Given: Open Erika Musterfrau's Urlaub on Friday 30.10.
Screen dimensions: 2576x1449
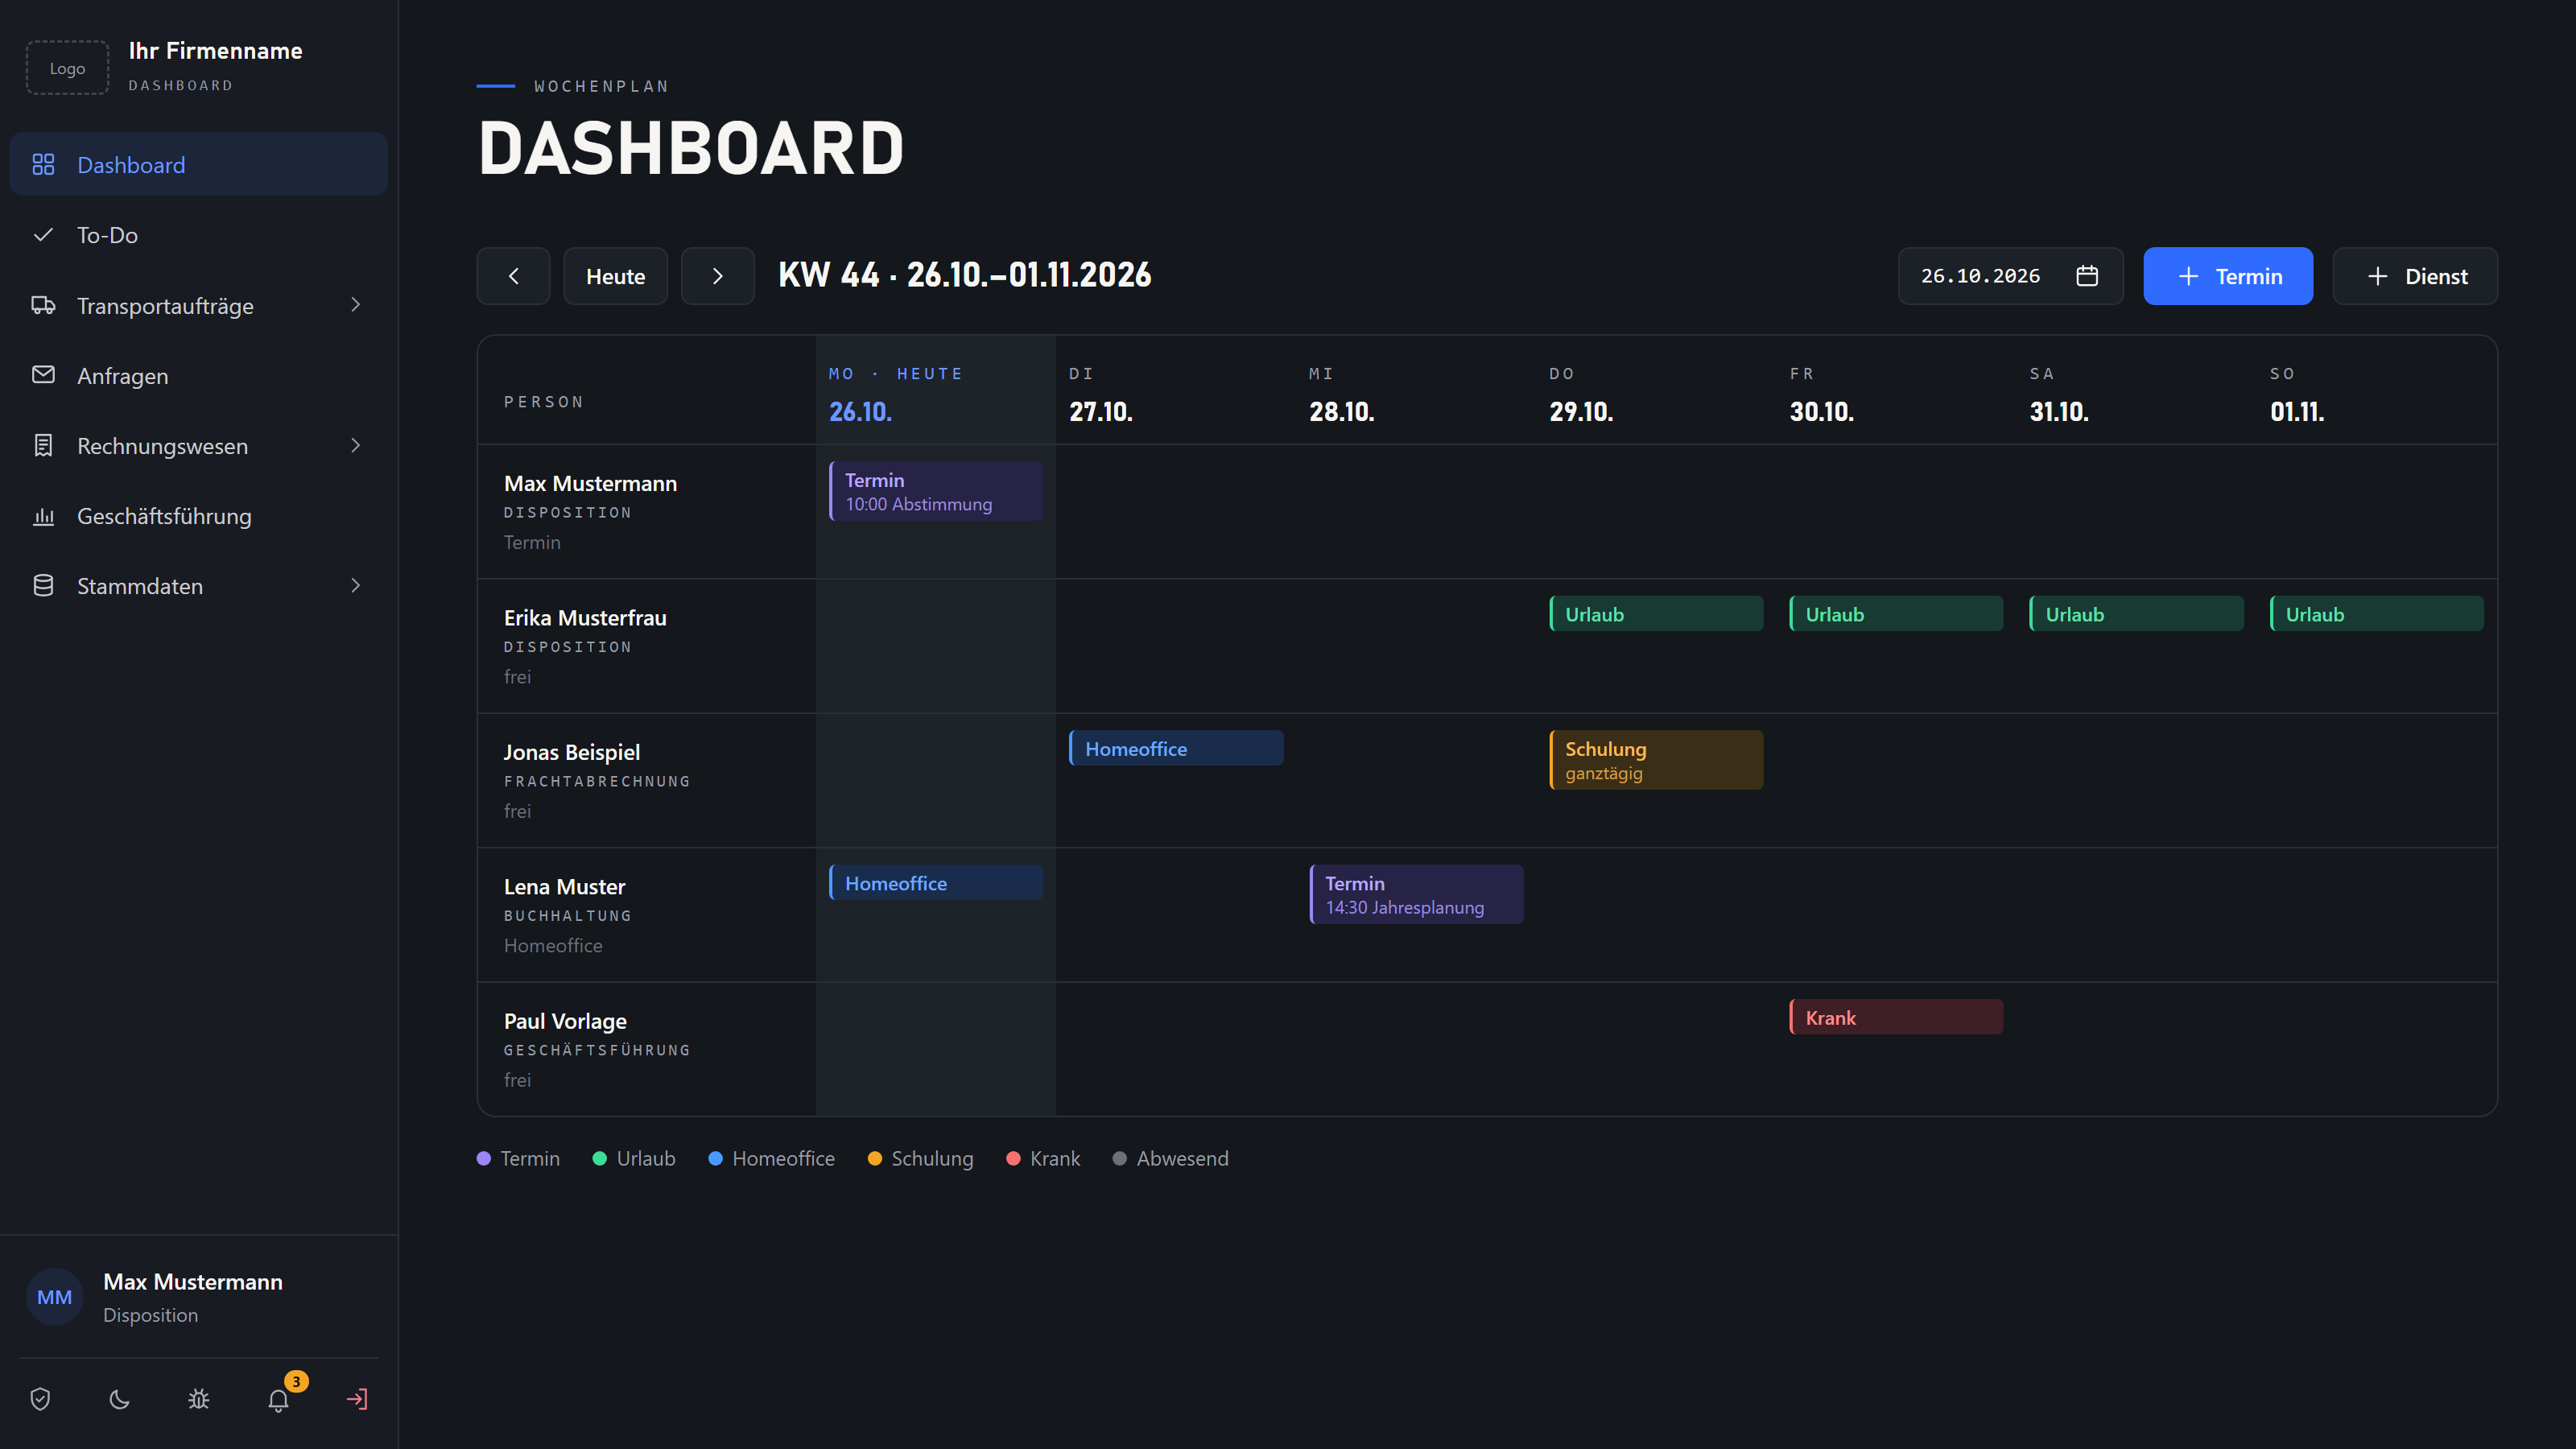Looking at the screenshot, I should tap(1896, 614).
